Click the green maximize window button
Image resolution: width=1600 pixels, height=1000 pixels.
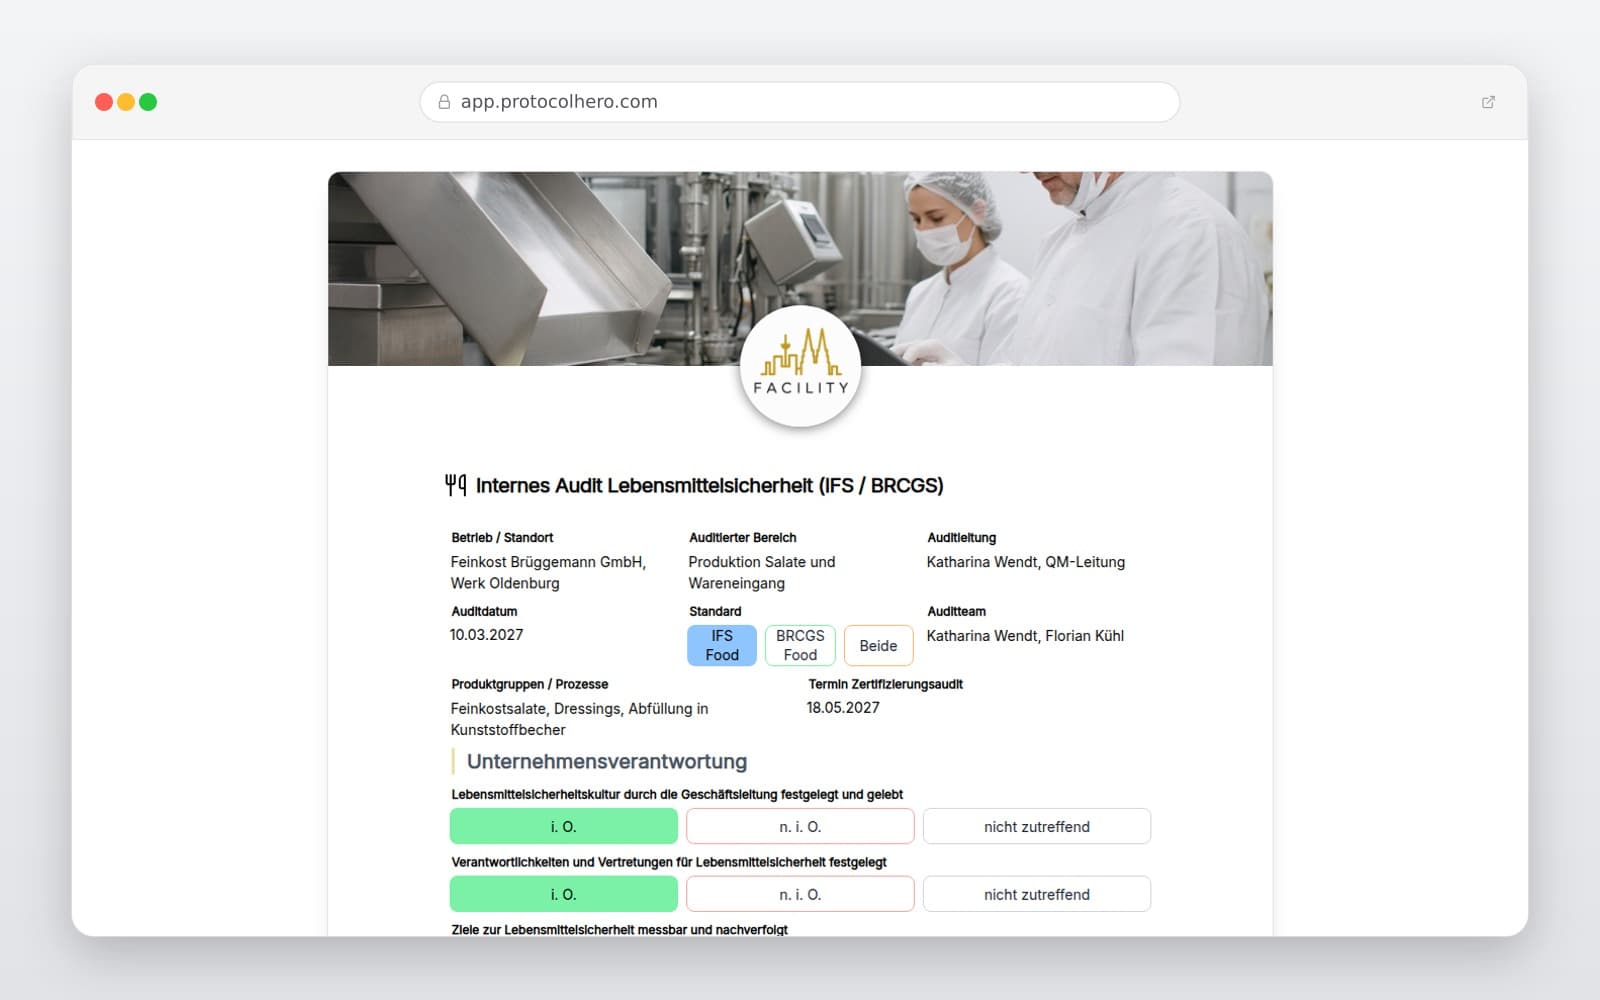click(148, 102)
